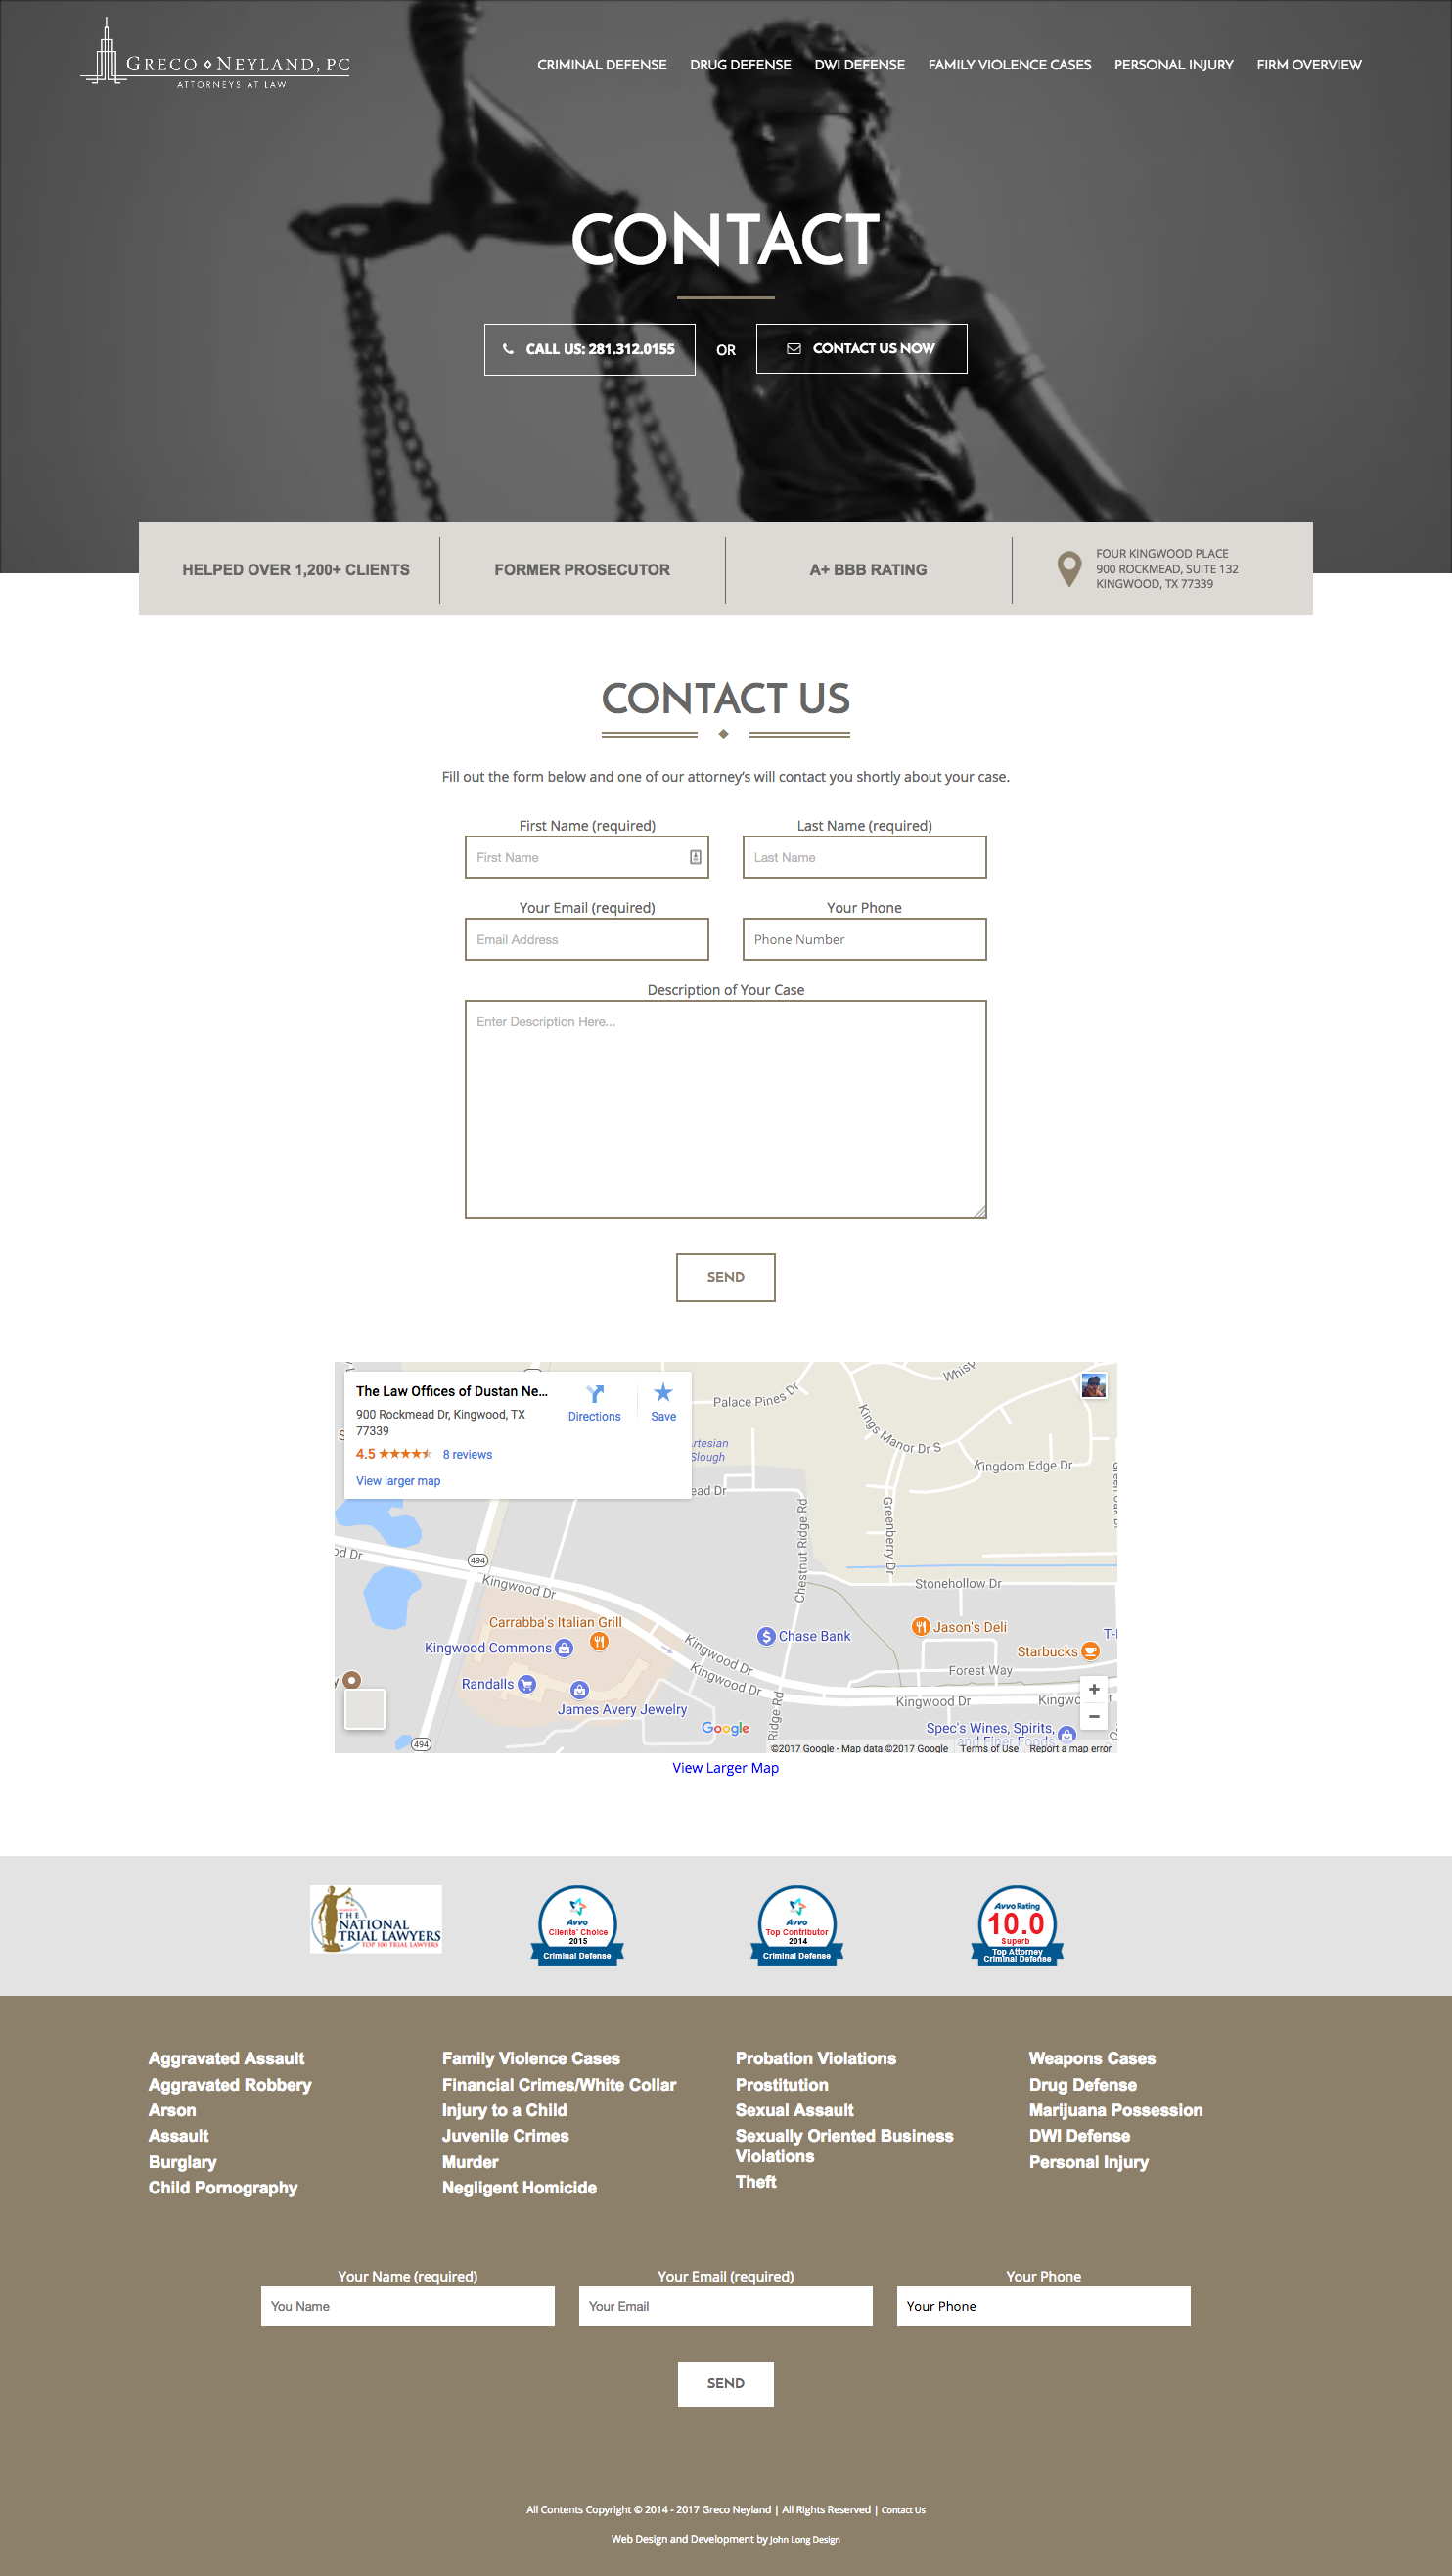The width and height of the screenshot is (1452, 2576).
Task: Click the Phone Number input field
Action: click(865, 939)
